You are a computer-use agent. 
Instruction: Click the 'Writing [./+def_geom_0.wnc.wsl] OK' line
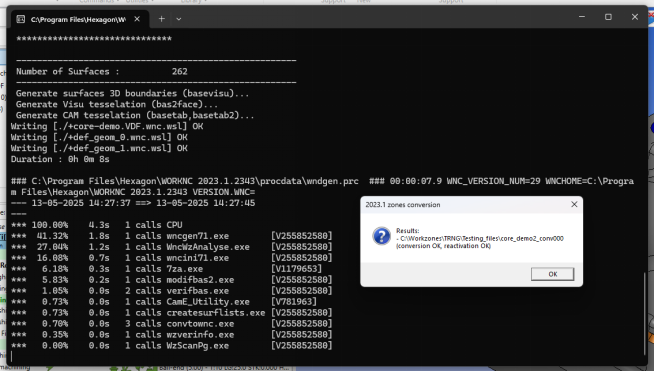point(99,137)
